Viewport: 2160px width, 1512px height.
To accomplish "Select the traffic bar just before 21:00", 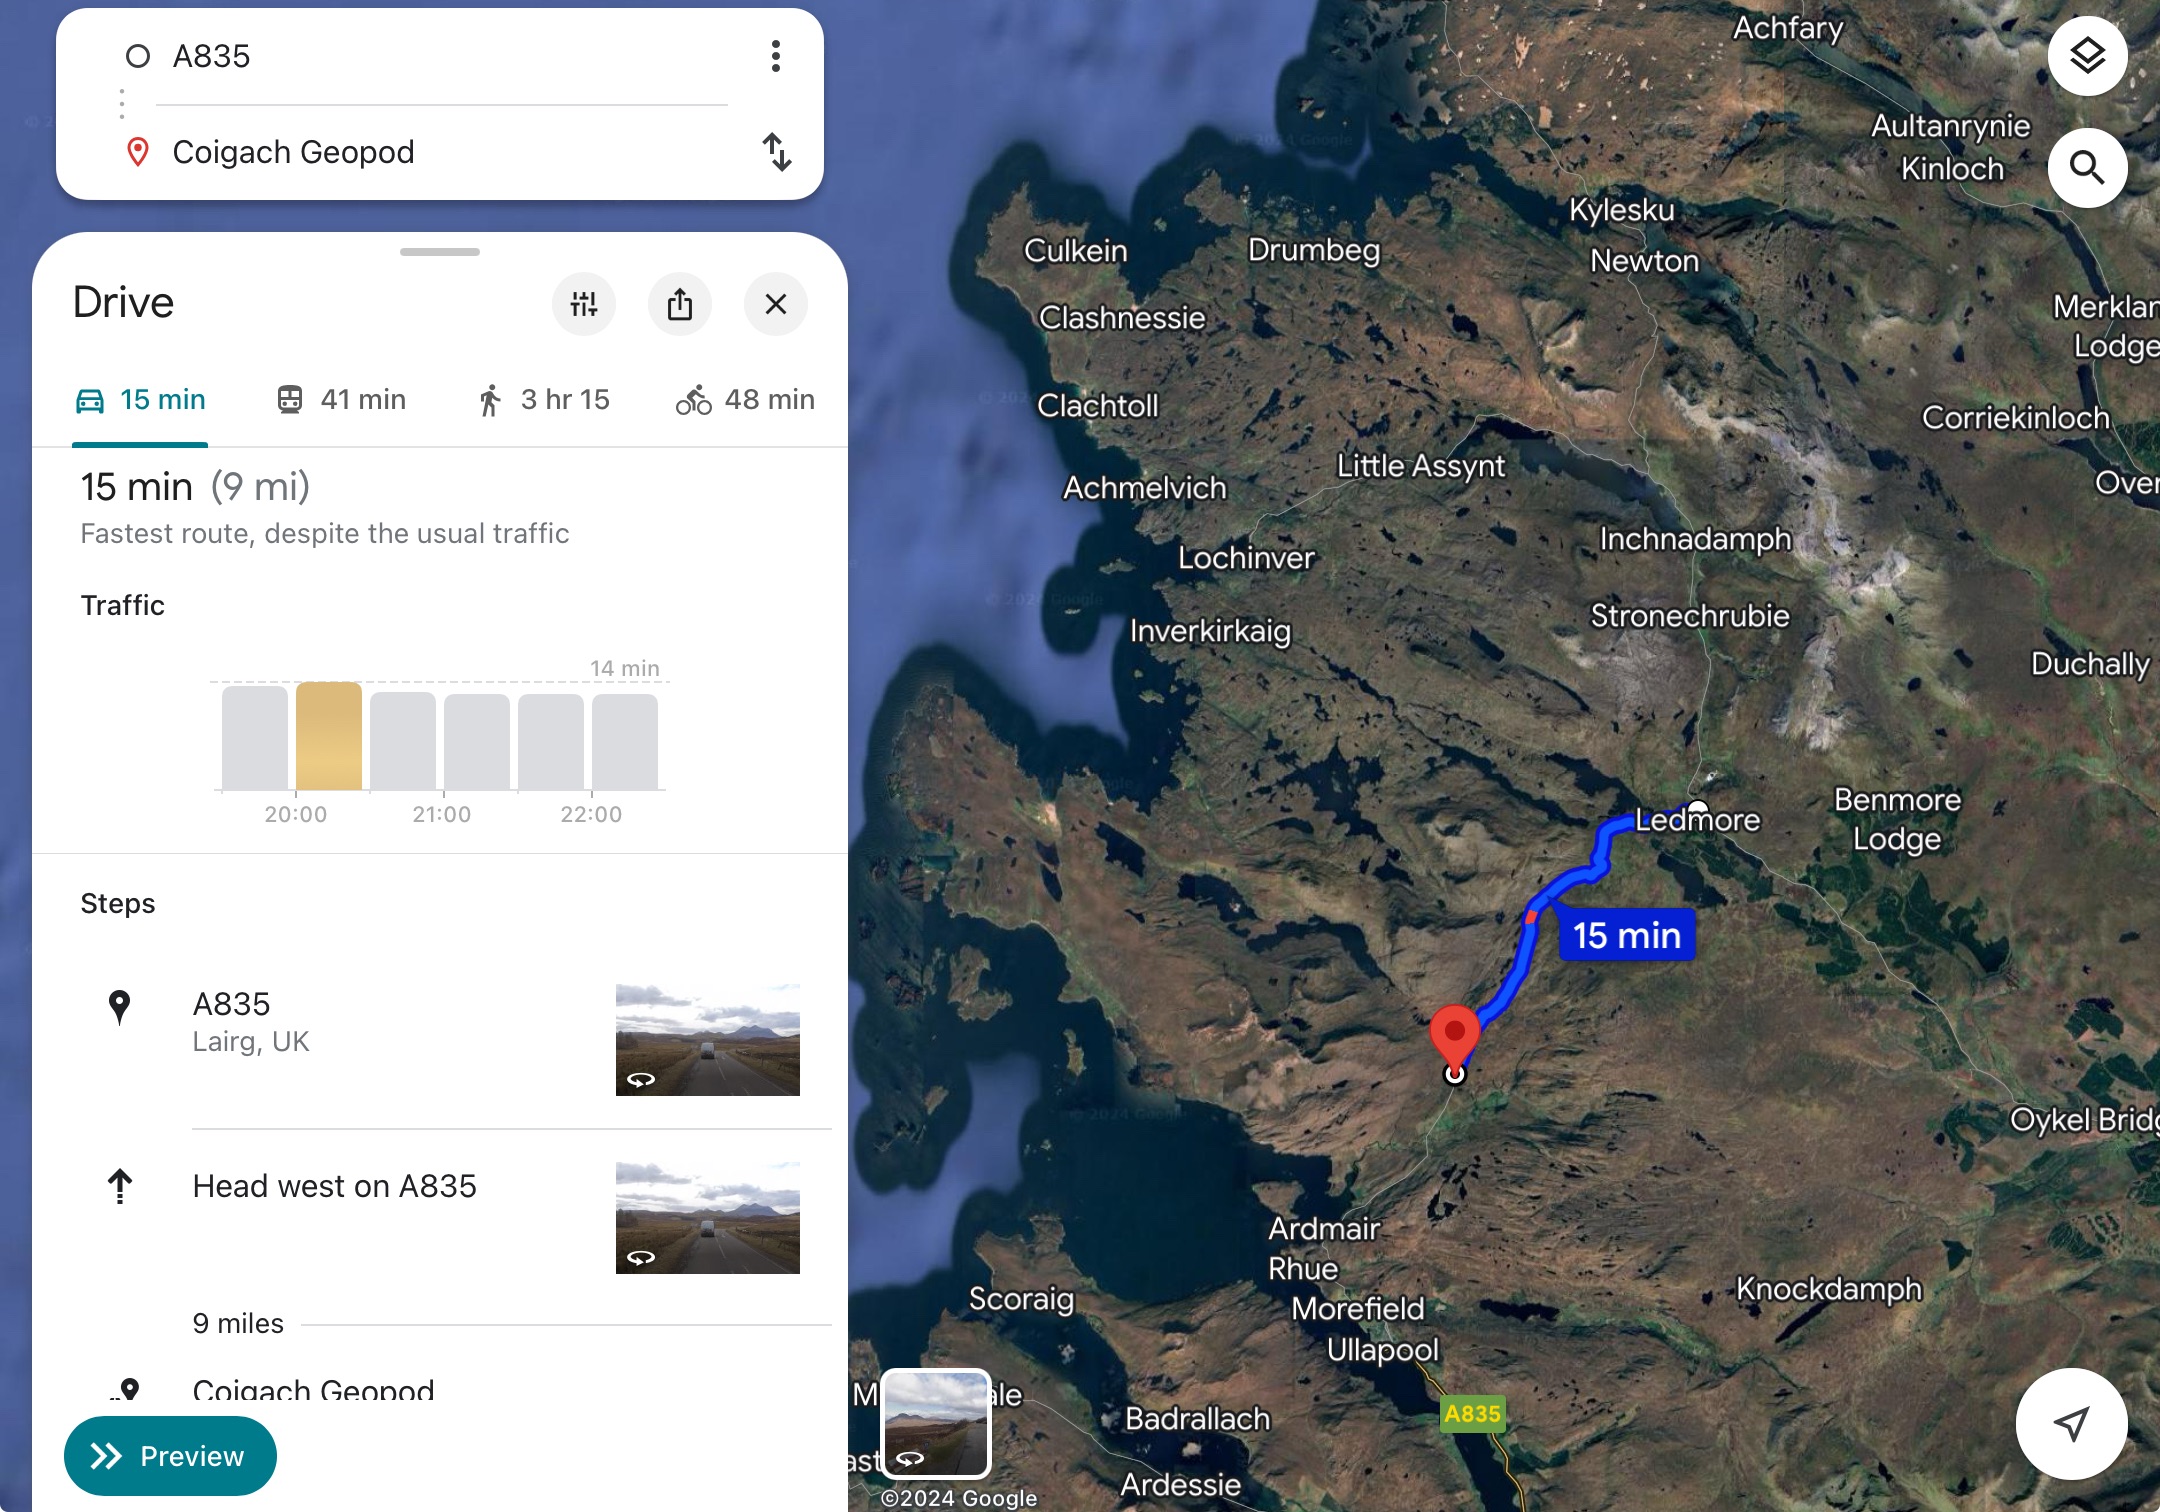I will click(403, 741).
